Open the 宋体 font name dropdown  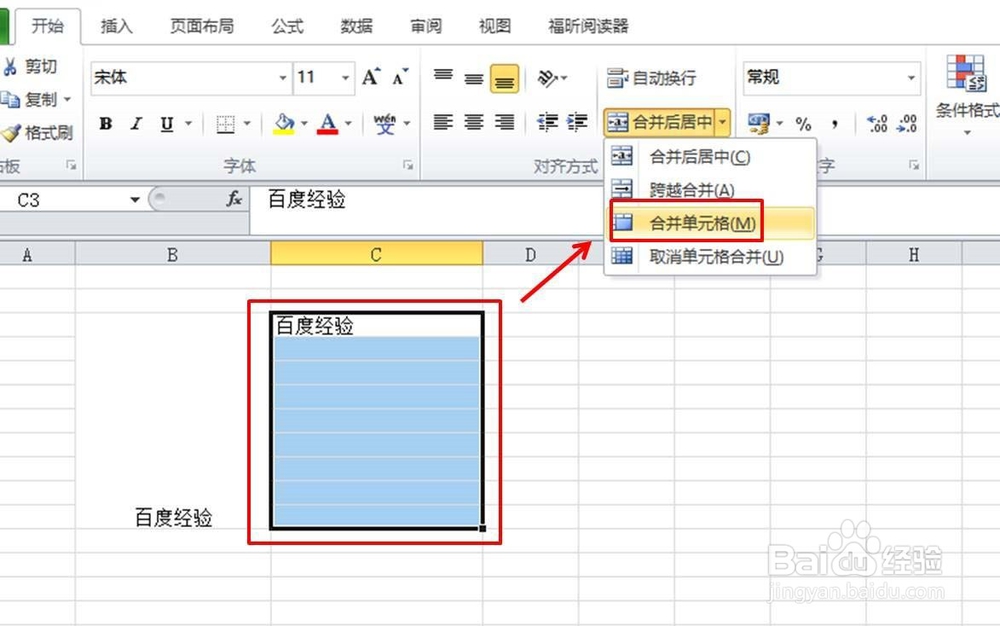pyautogui.click(x=284, y=77)
